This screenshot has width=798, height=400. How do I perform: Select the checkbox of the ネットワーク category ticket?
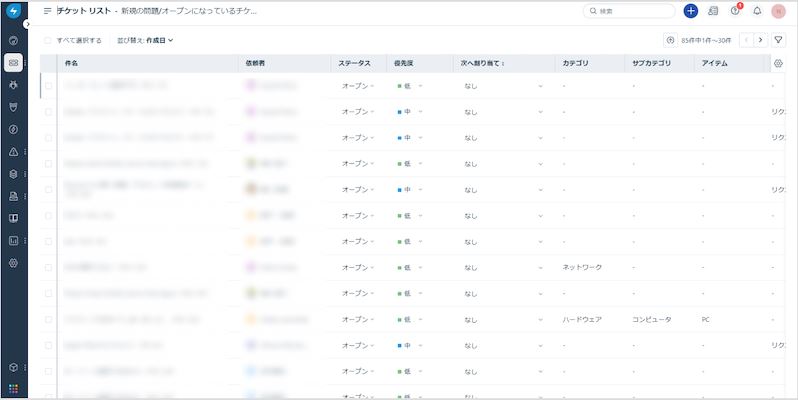48,267
